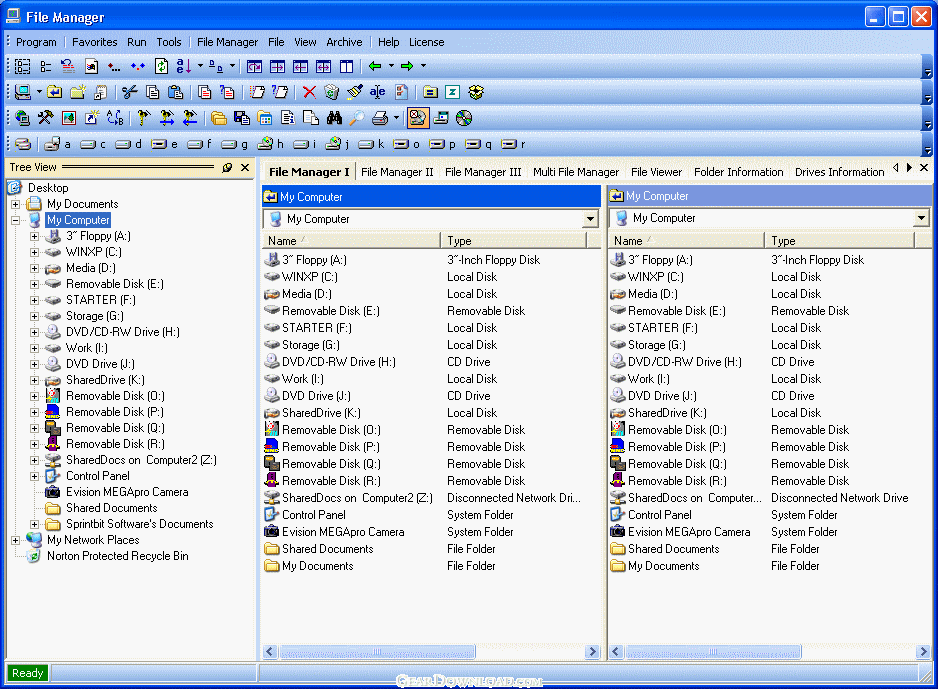Click the rainbow CD disc icon
Image resolution: width=938 pixels, height=689 pixels.
464,118
